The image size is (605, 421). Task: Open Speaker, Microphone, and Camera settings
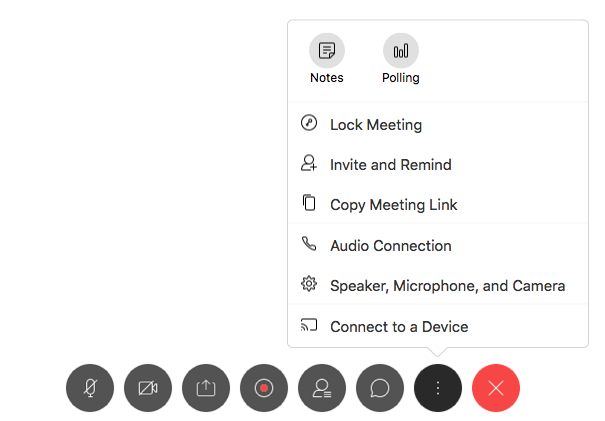point(447,286)
